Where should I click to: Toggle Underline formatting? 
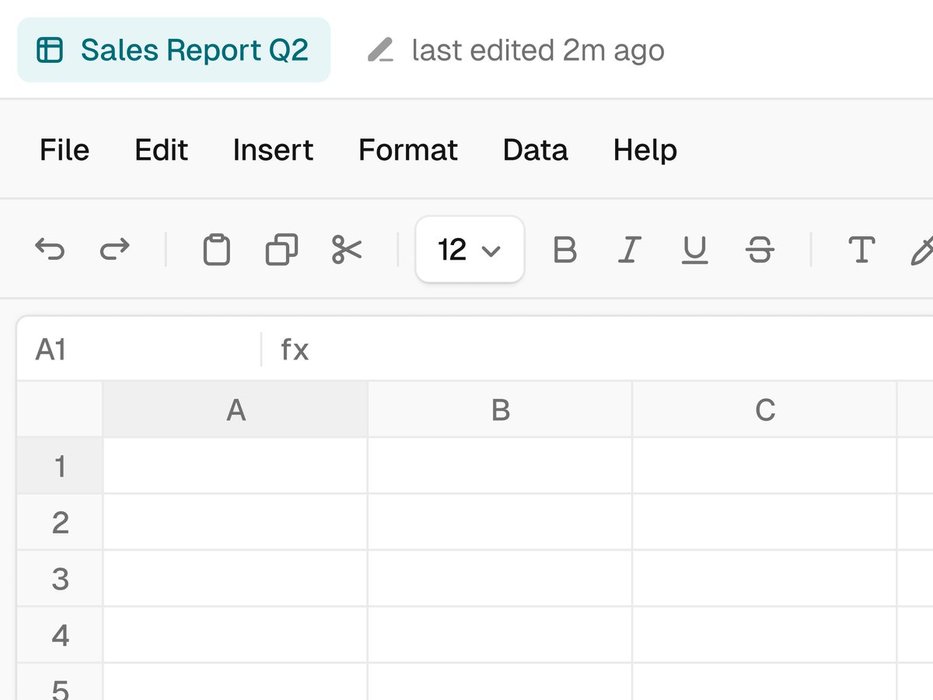(694, 249)
